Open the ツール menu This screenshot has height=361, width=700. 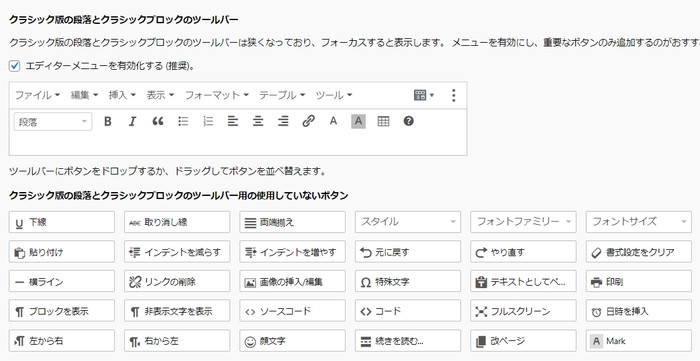(x=333, y=95)
